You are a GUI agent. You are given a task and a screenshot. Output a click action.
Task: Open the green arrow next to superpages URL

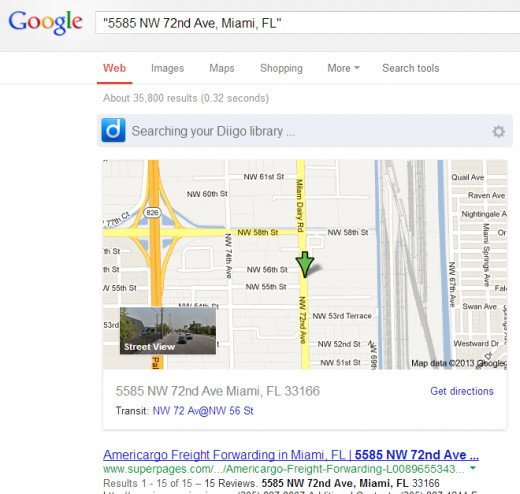pos(472,468)
